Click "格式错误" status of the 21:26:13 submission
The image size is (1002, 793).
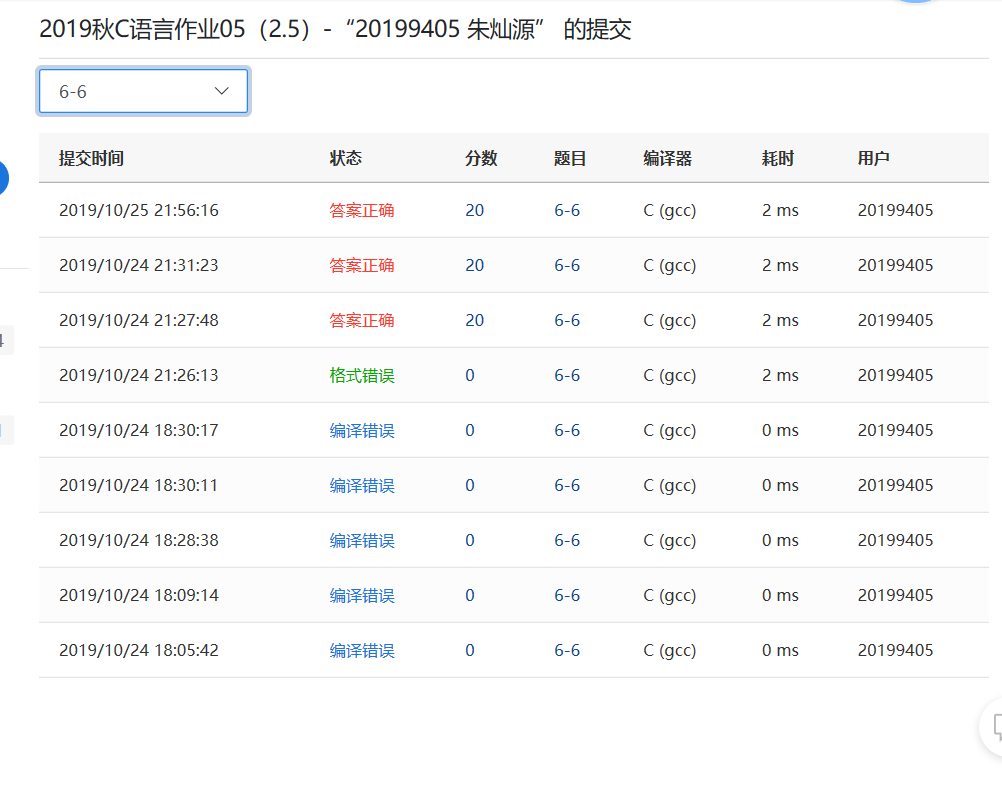[x=362, y=375]
